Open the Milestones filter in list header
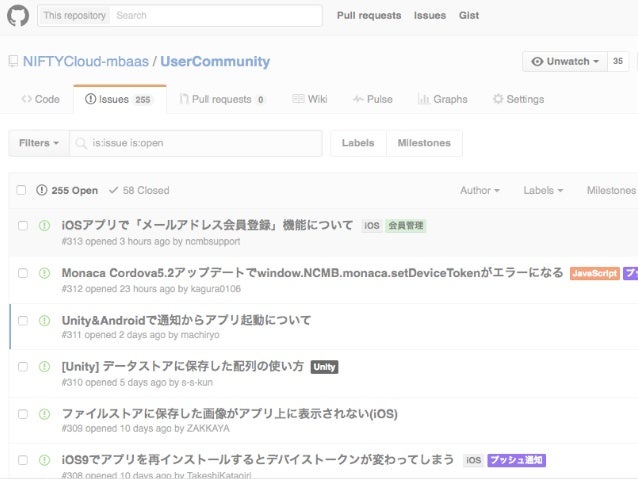The image size is (638, 479). pos(612,190)
